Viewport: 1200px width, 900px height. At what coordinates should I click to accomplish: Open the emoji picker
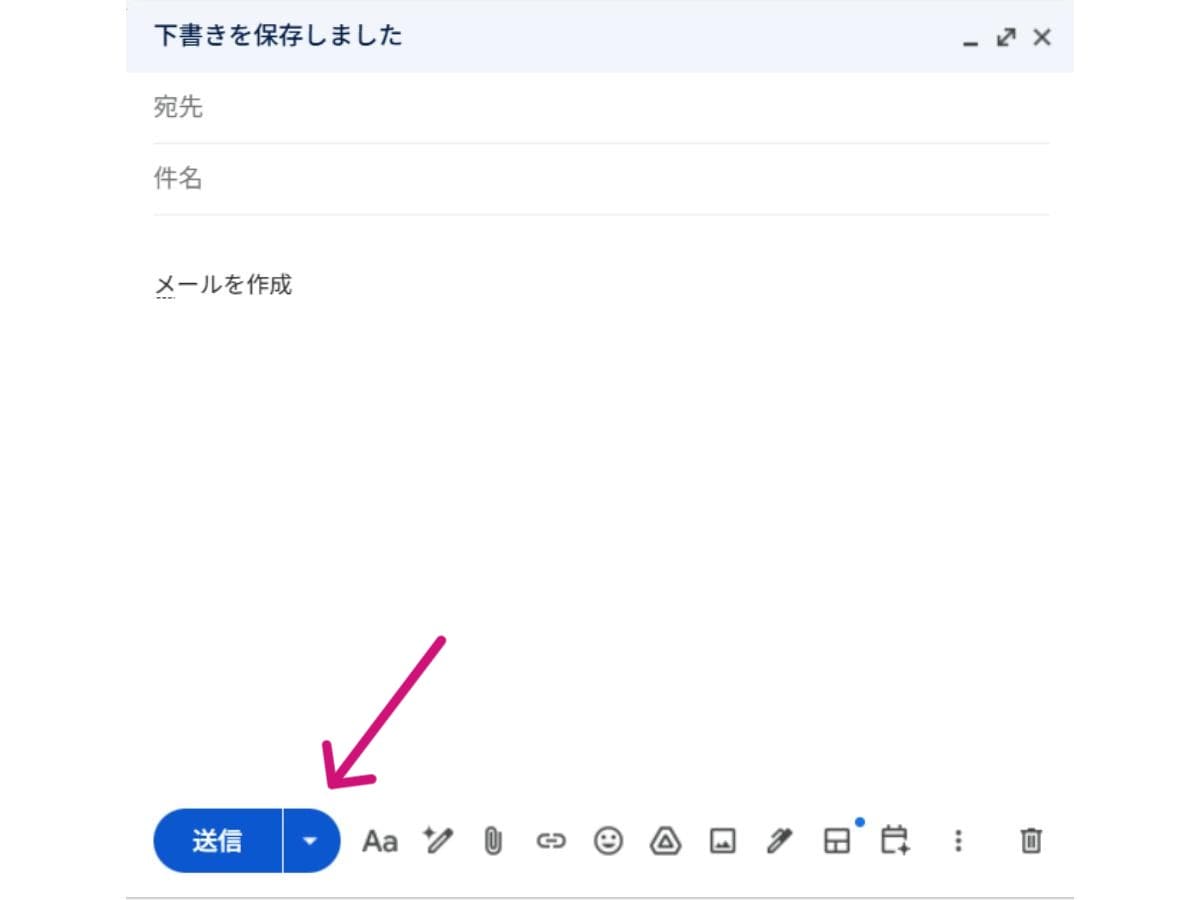(609, 841)
